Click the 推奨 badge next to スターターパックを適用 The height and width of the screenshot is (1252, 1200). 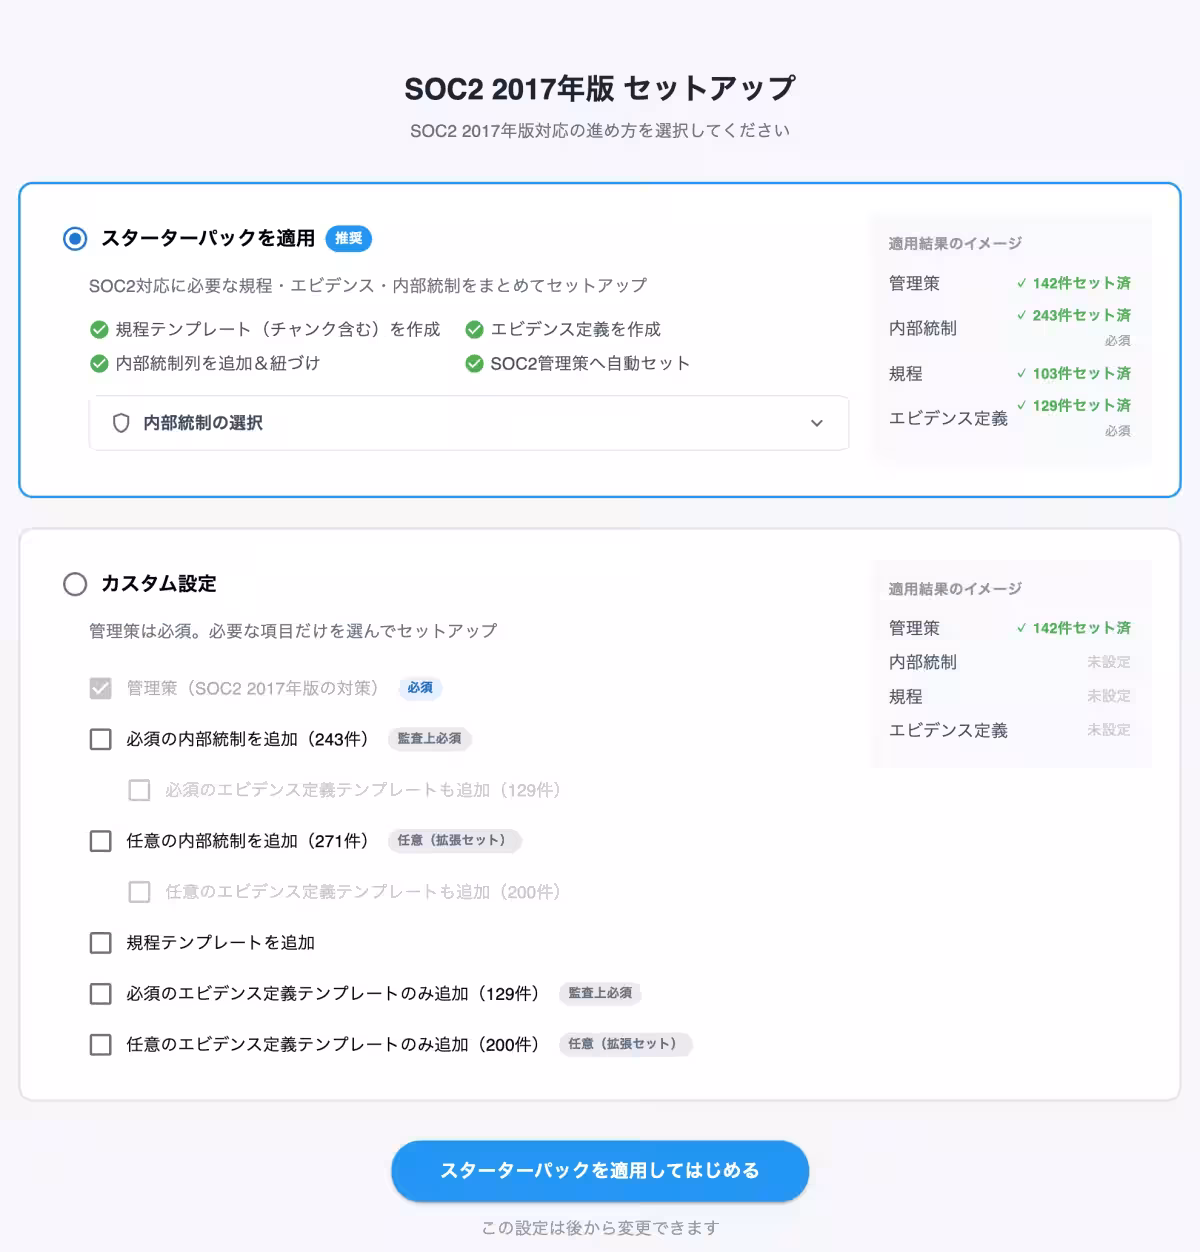coord(348,239)
